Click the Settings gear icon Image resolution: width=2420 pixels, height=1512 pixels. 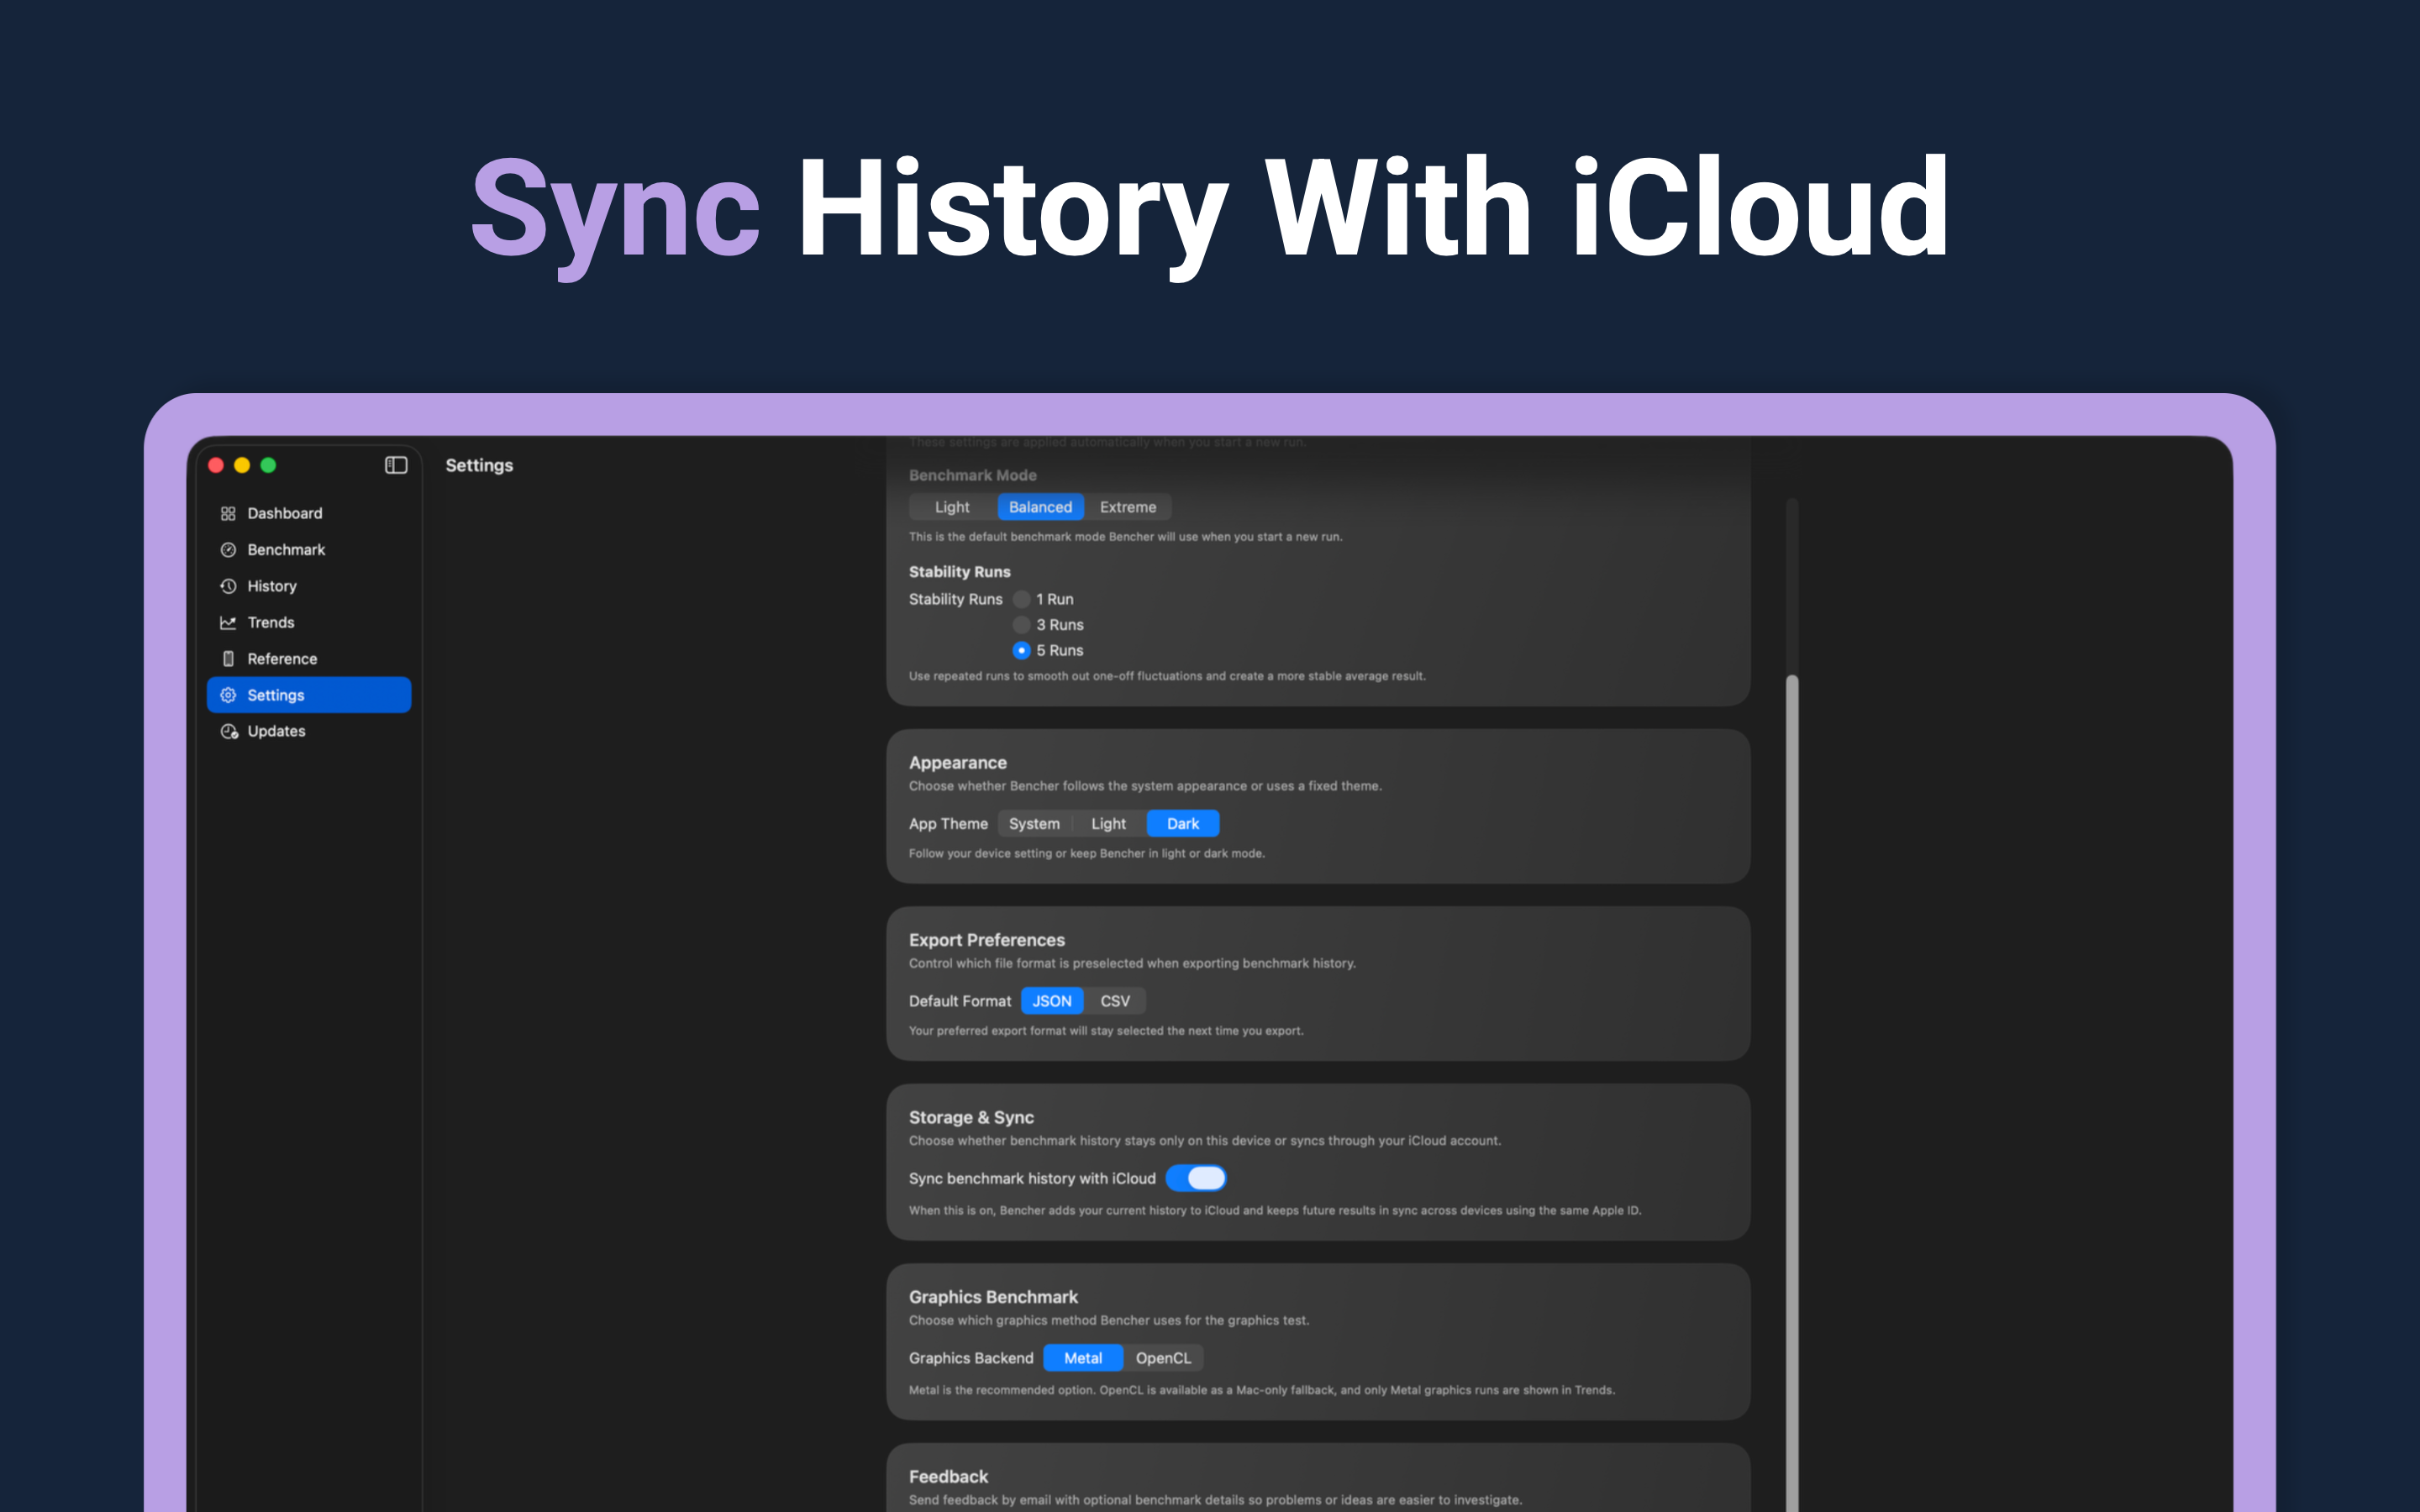pos(228,695)
